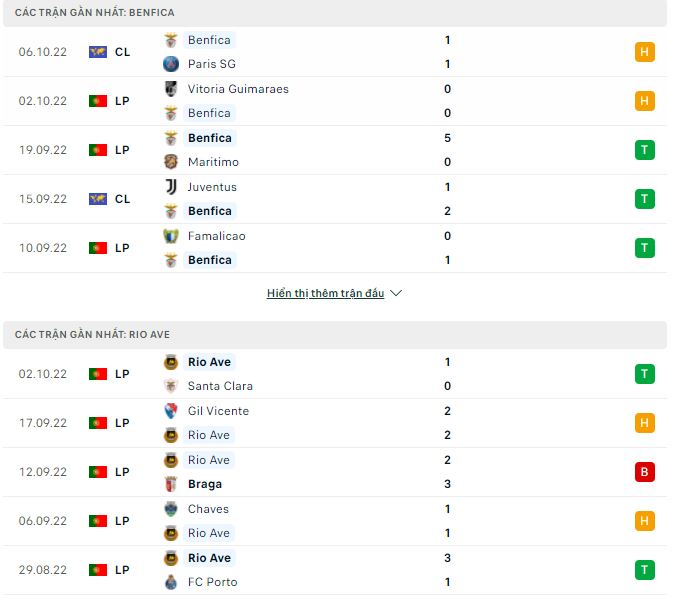This screenshot has width=676, height=598.
Task: Click the Paris SG club crest
Action: [171, 64]
